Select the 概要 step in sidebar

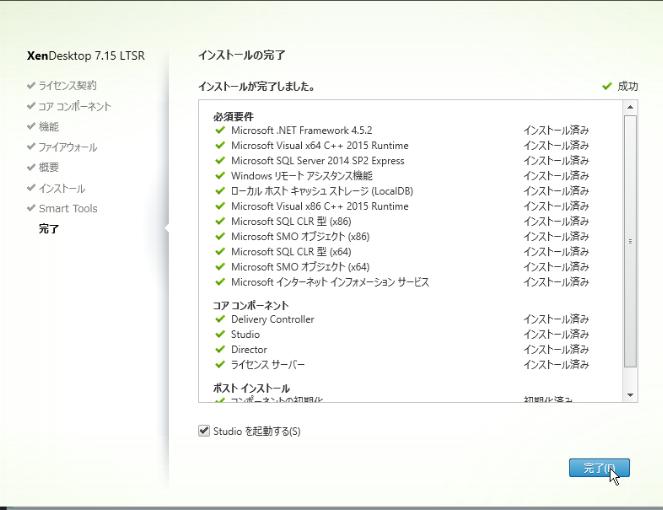pos(49,167)
